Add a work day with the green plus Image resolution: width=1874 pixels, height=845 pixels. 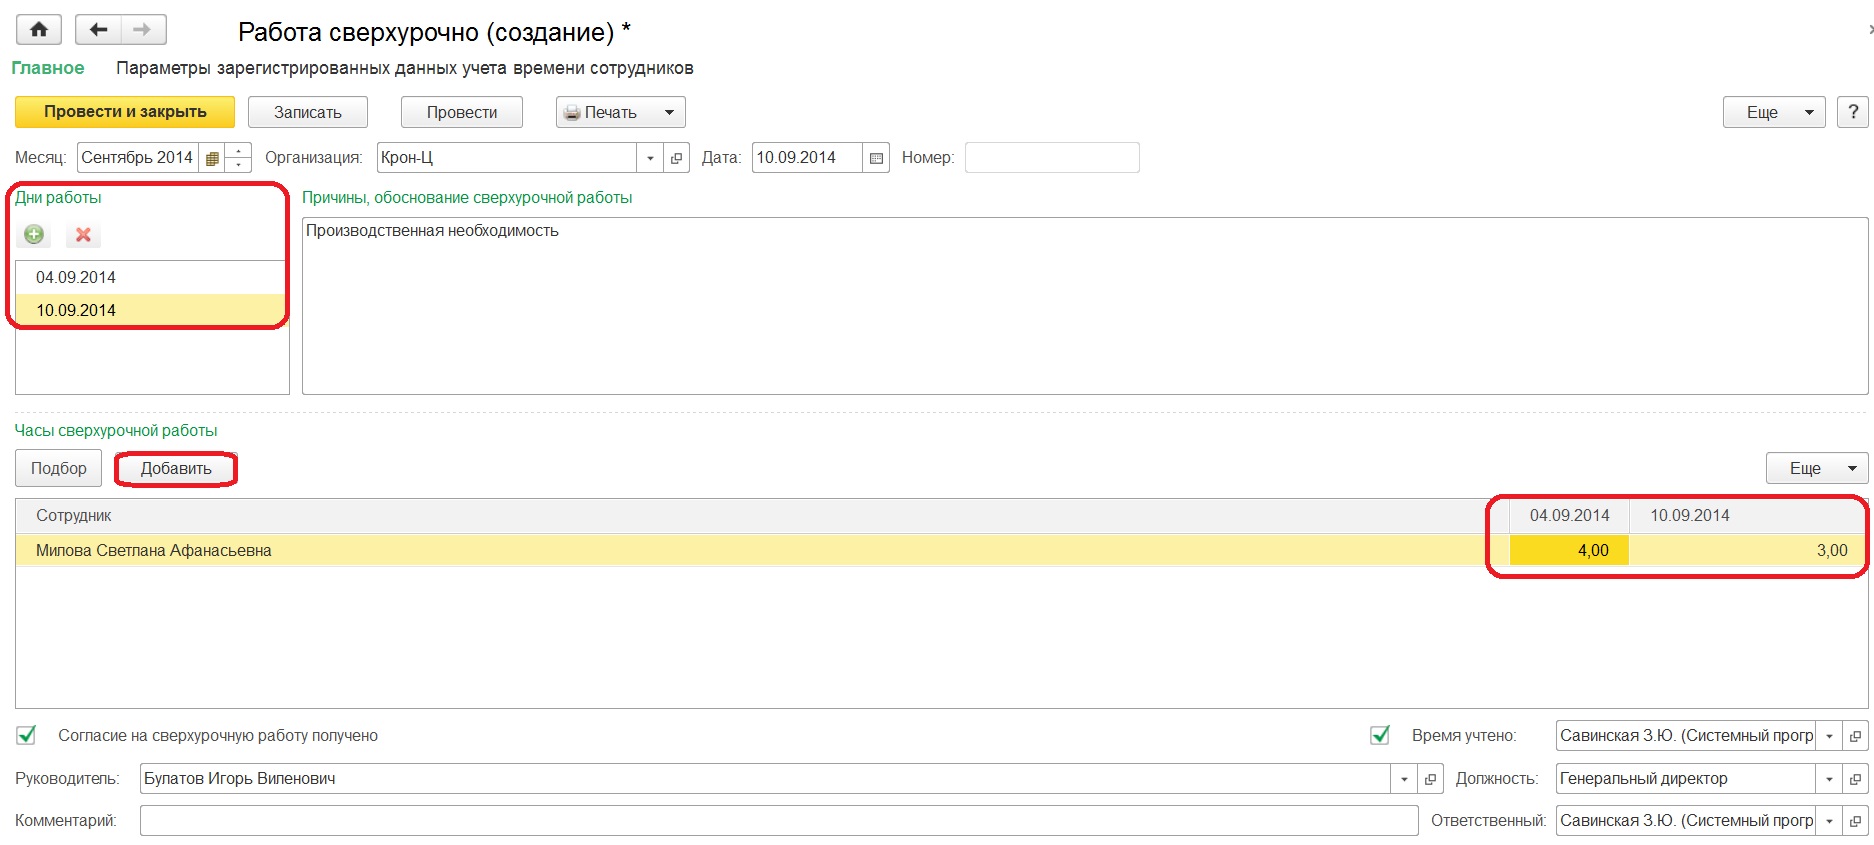(34, 235)
